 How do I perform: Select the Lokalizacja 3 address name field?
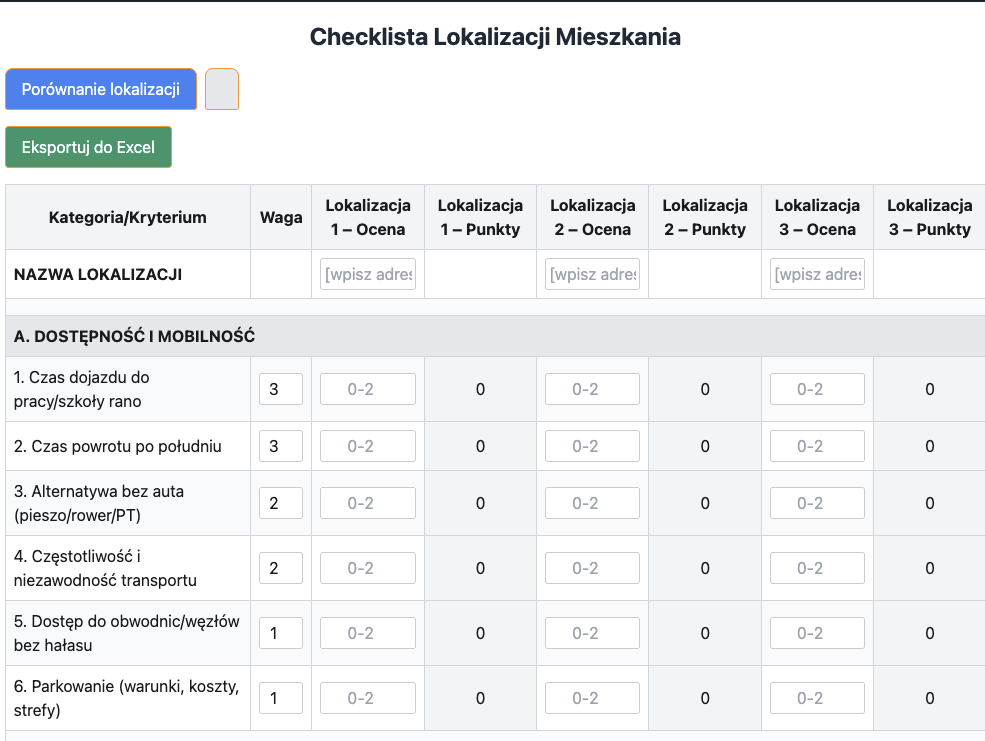click(x=817, y=274)
